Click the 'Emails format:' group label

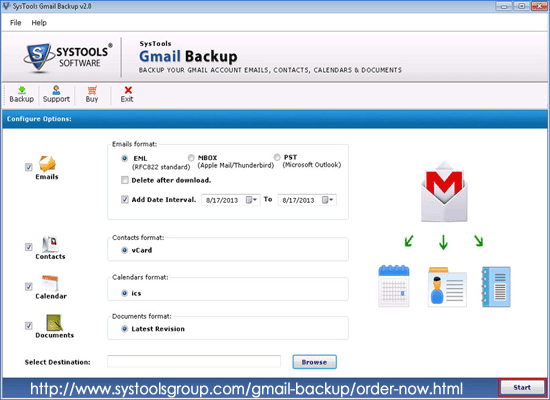click(x=134, y=144)
